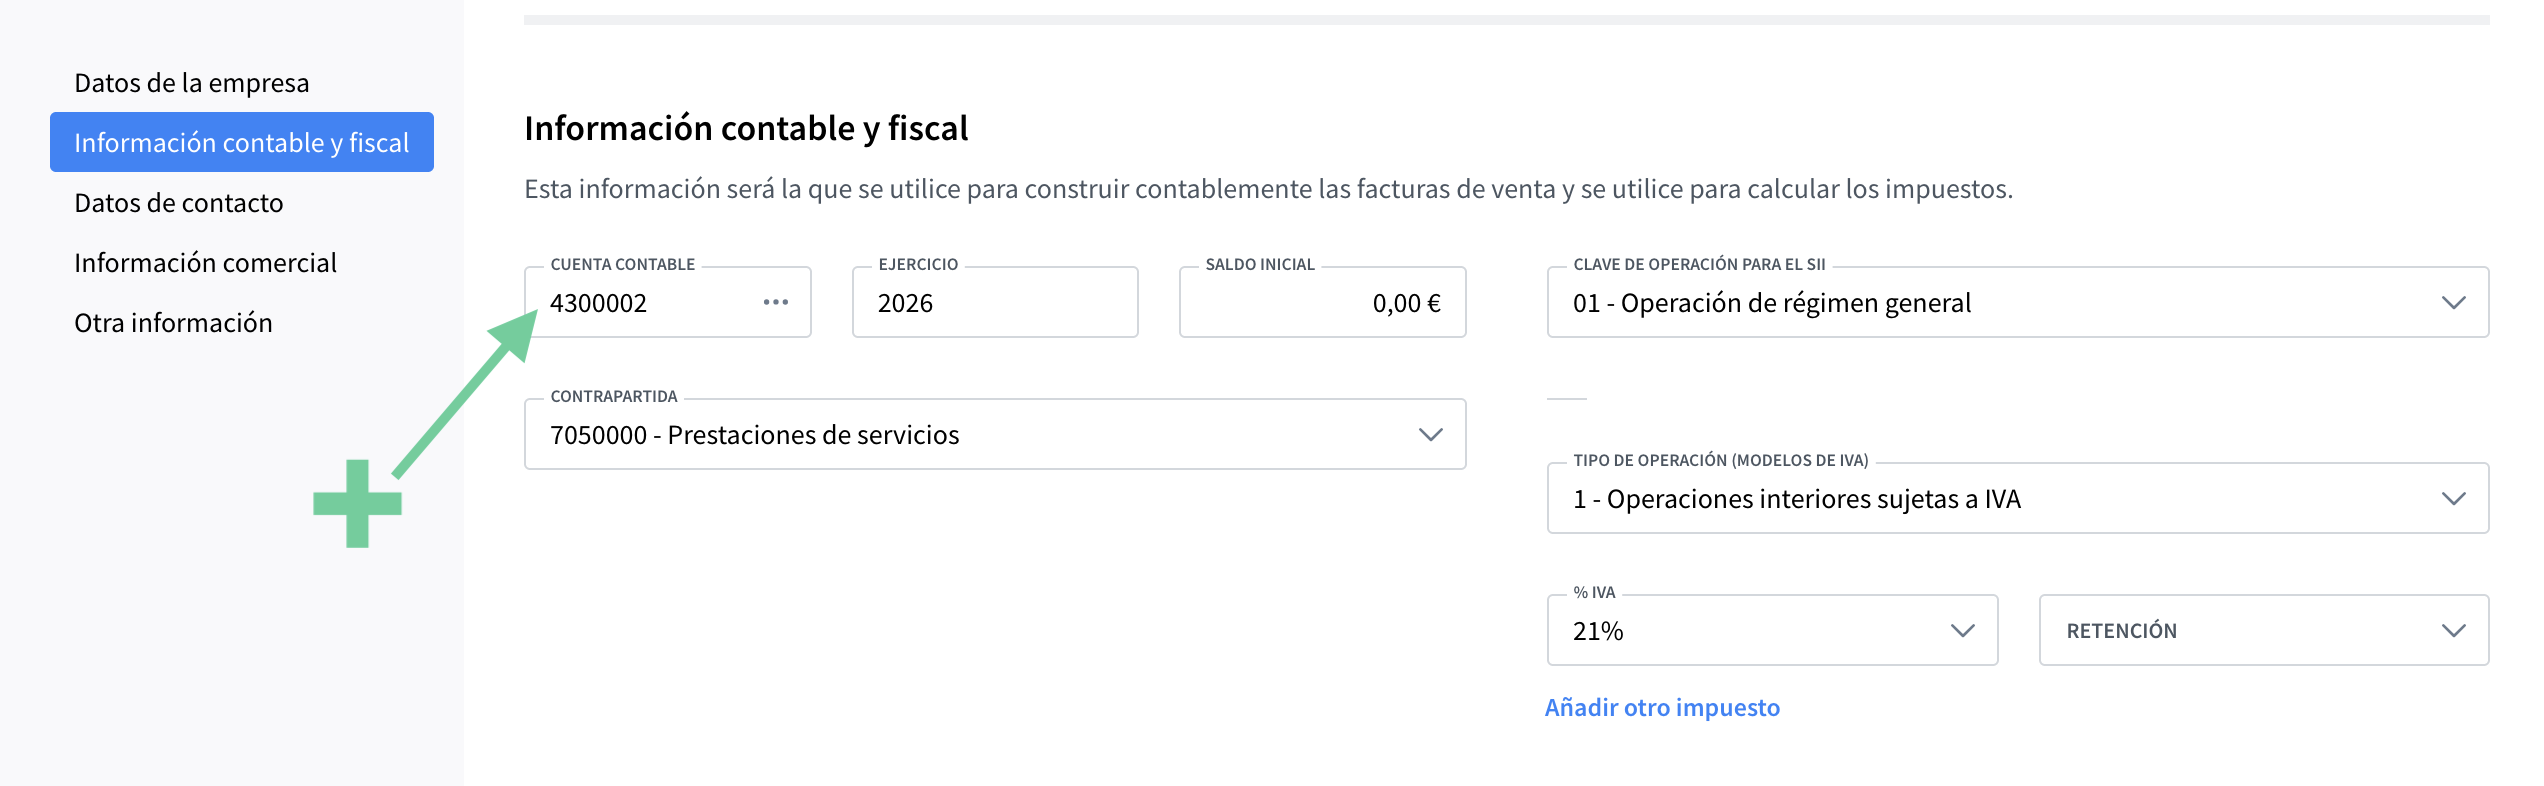2544x786 pixels.
Task: Click the green plus icon
Action: point(357,504)
